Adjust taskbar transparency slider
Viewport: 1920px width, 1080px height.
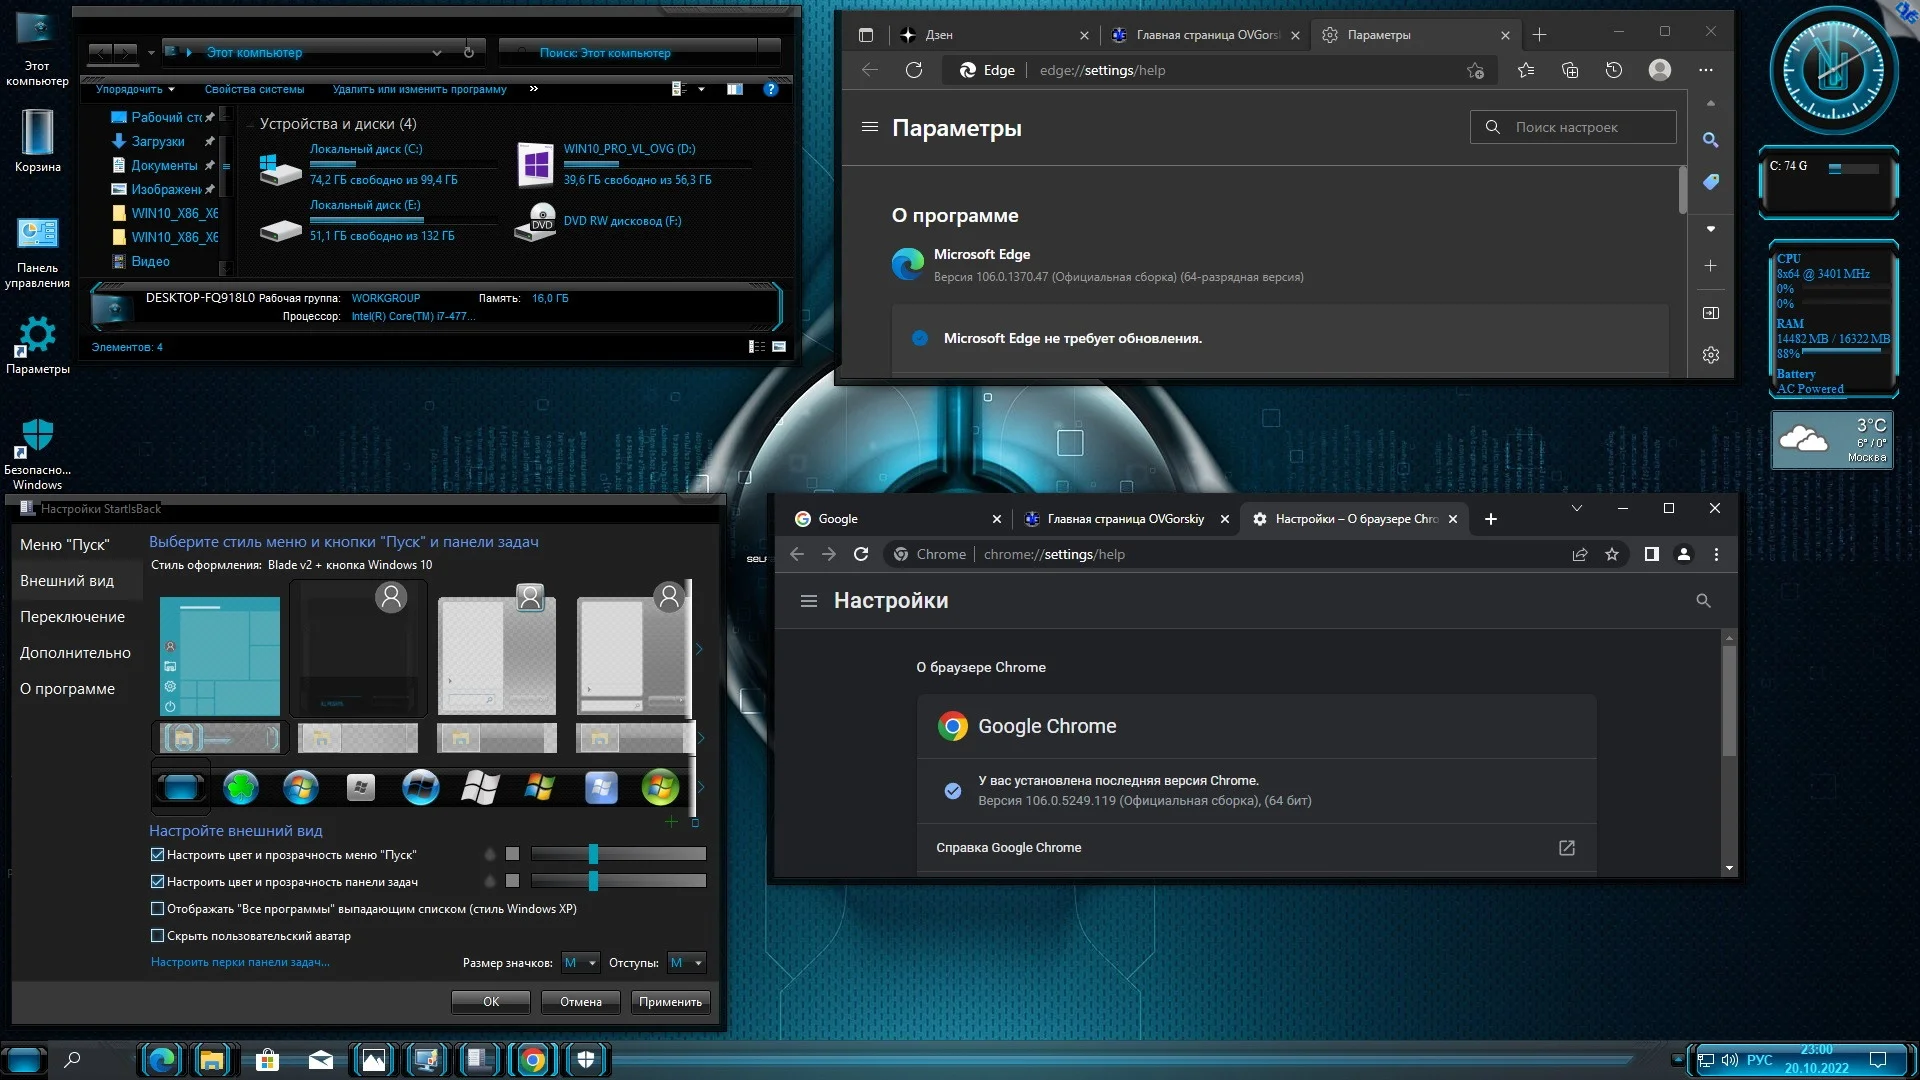coord(594,881)
